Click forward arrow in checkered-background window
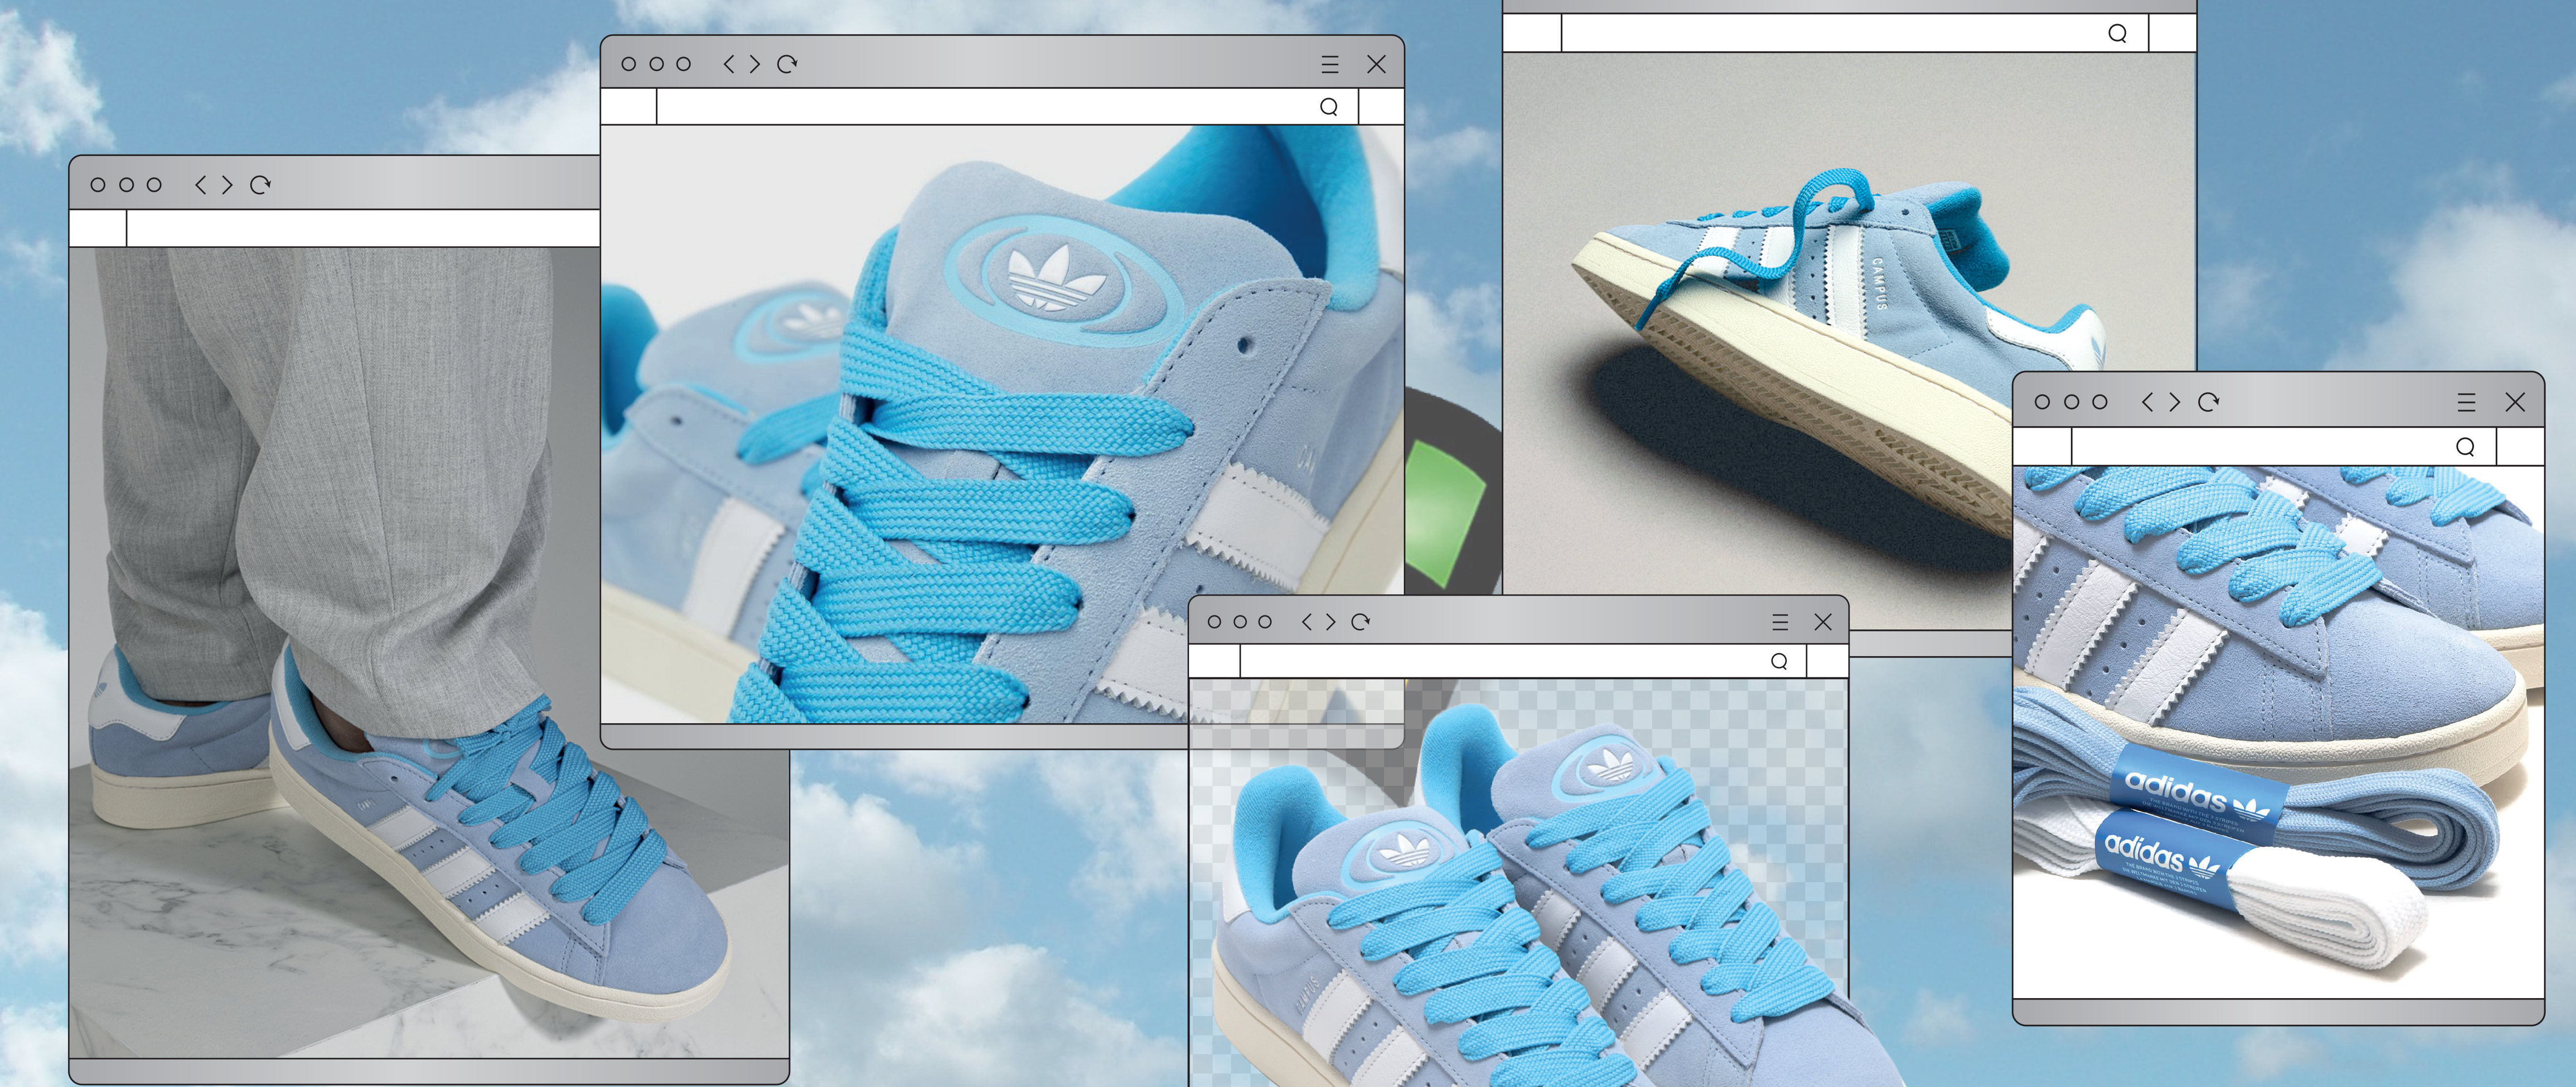This screenshot has height=1087, width=2576. coord(1330,622)
